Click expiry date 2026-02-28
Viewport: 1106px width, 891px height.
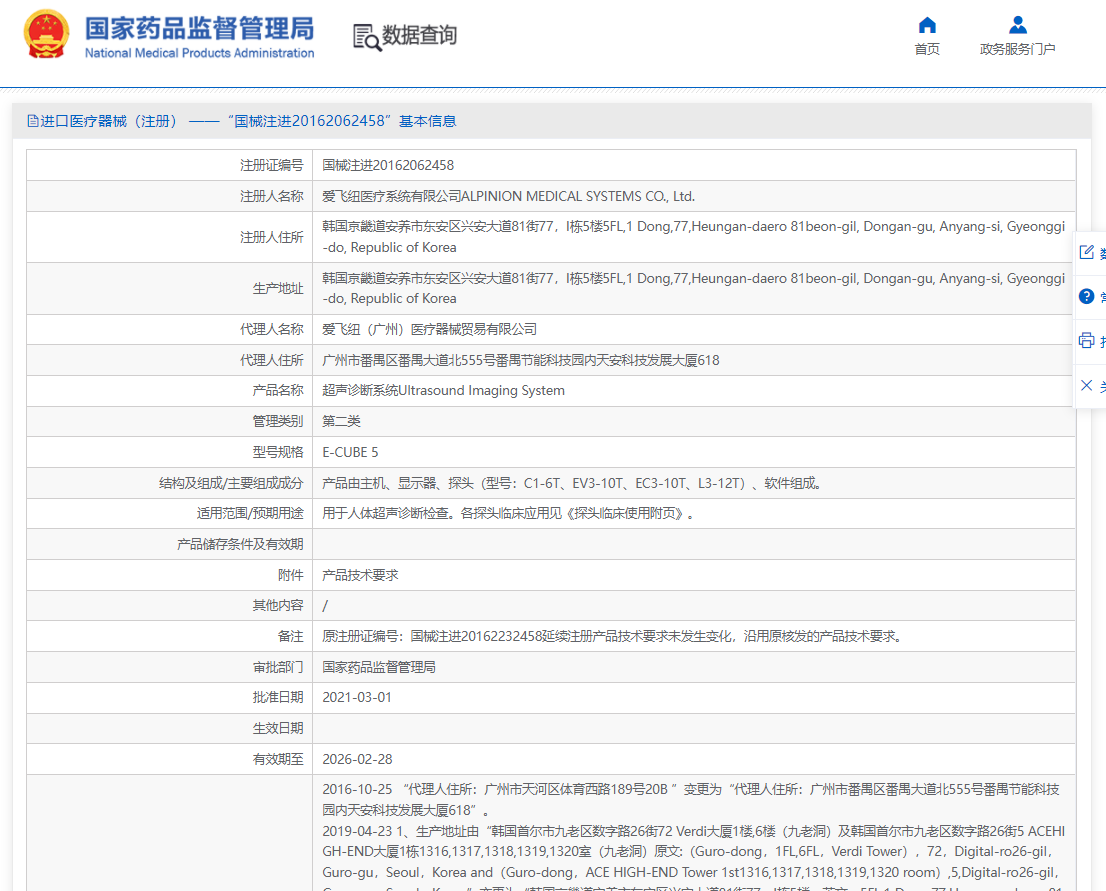(357, 759)
